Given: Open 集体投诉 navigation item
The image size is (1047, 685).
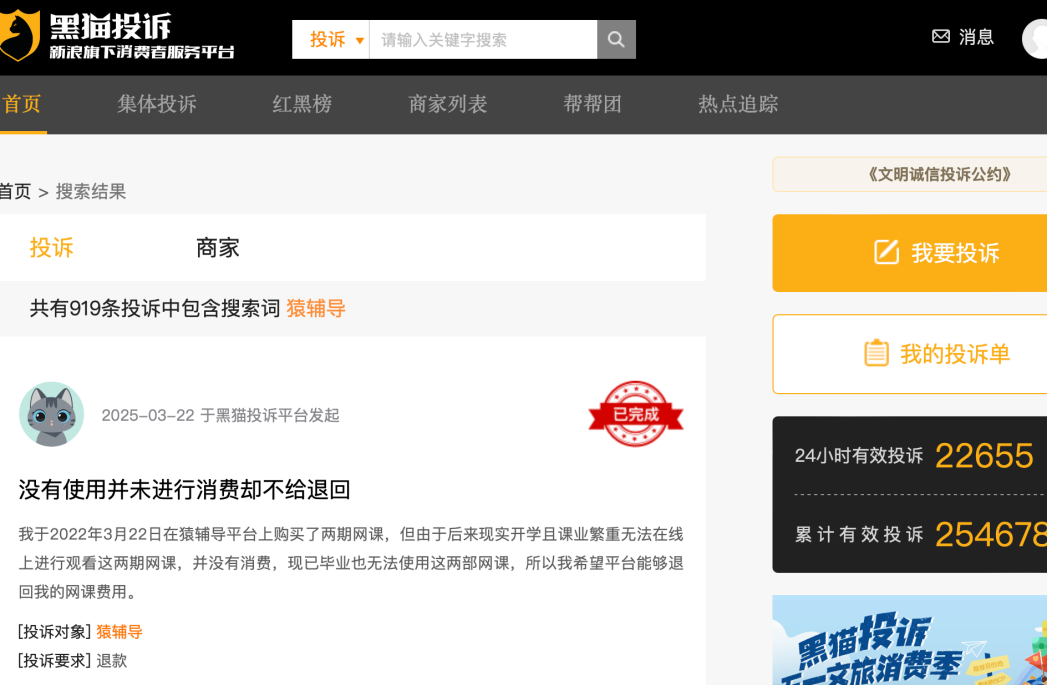Looking at the screenshot, I should (x=157, y=104).
